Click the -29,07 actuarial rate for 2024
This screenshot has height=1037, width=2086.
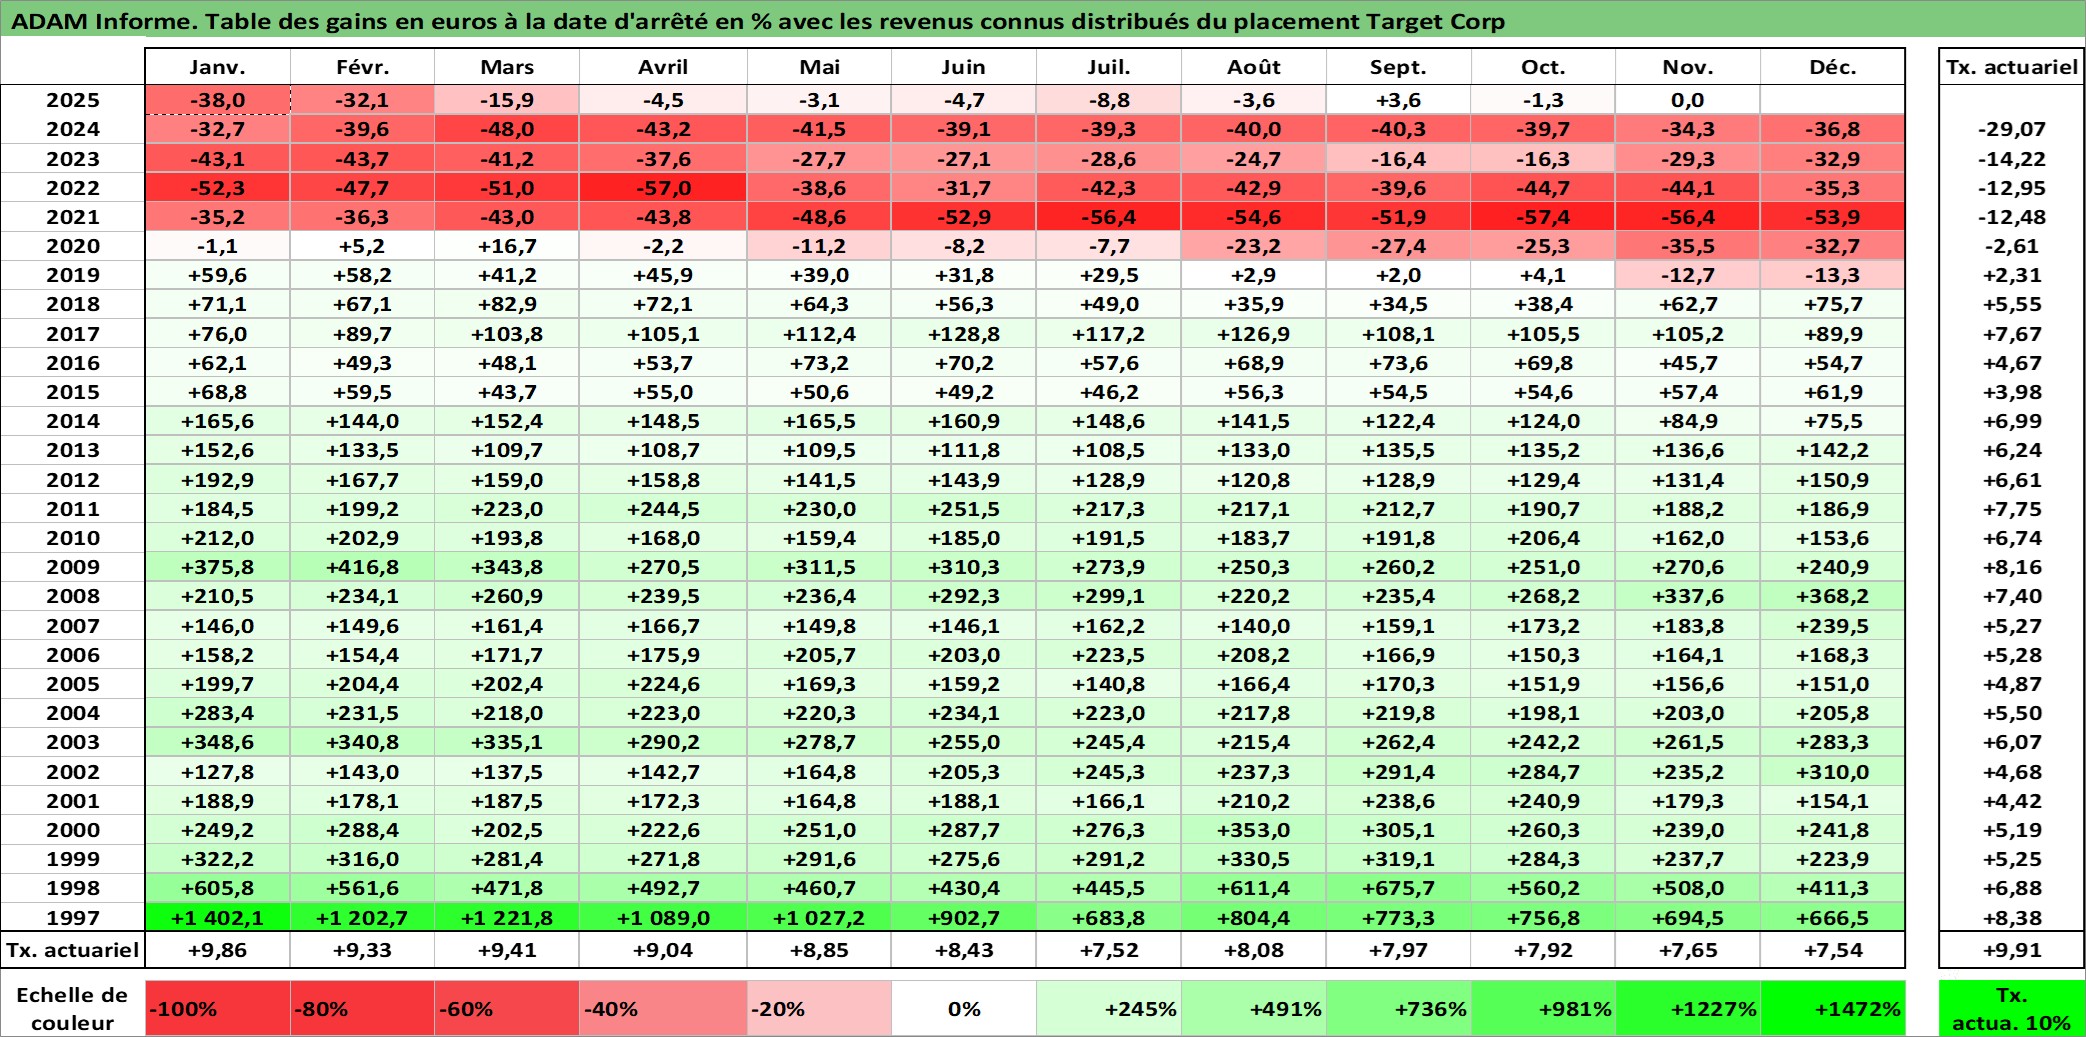pyautogui.click(x=2012, y=129)
